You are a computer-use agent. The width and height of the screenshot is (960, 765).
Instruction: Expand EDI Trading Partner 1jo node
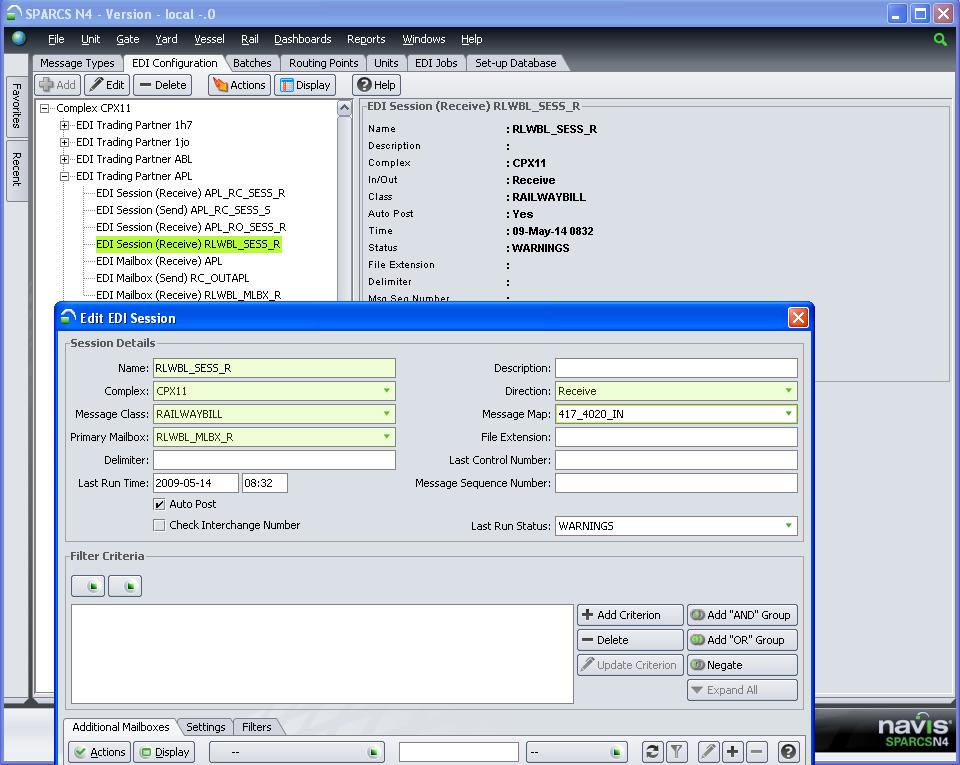point(64,143)
